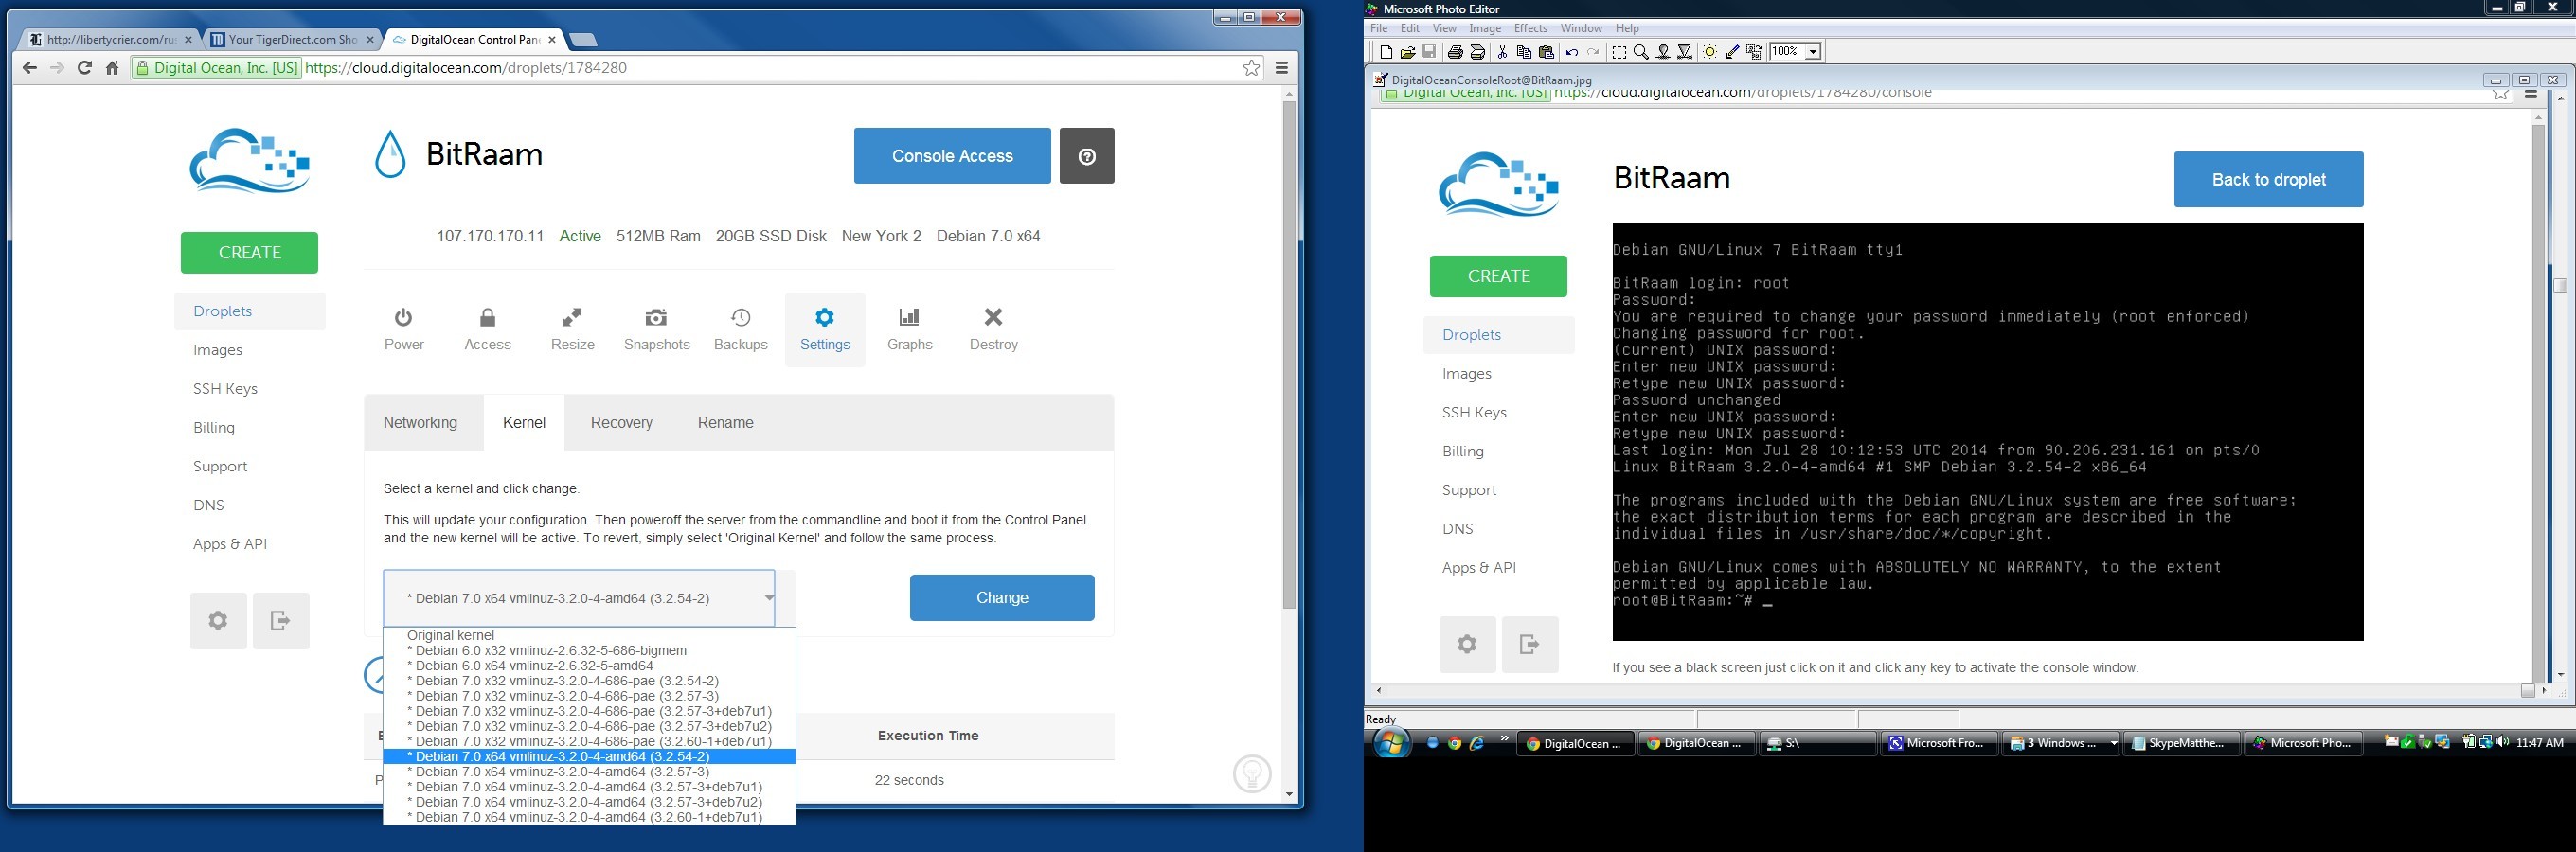Open the Graphs bar-chart section

point(910,330)
